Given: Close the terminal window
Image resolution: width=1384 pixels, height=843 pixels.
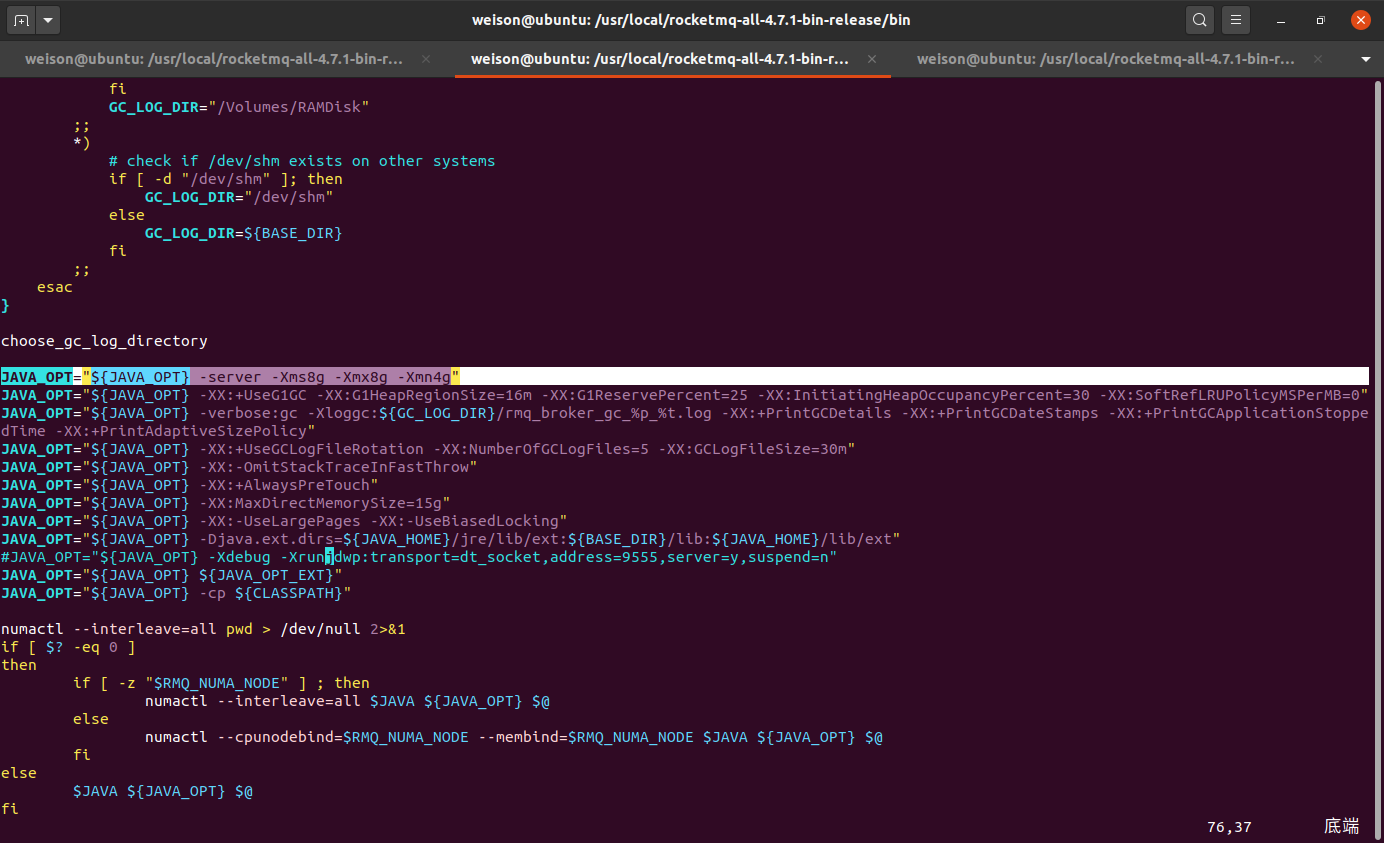Looking at the screenshot, I should (x=1358, y=20).
